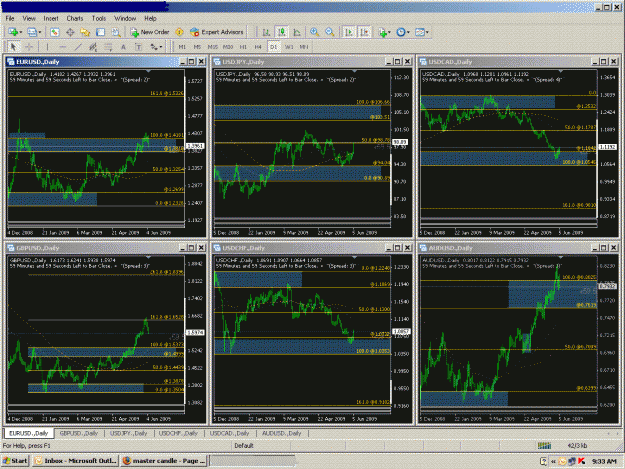Viewport: 625px width, 469px height.
Task: Switch to USDJPY.,Daily bottom tab
Action: tap(128, 433)
